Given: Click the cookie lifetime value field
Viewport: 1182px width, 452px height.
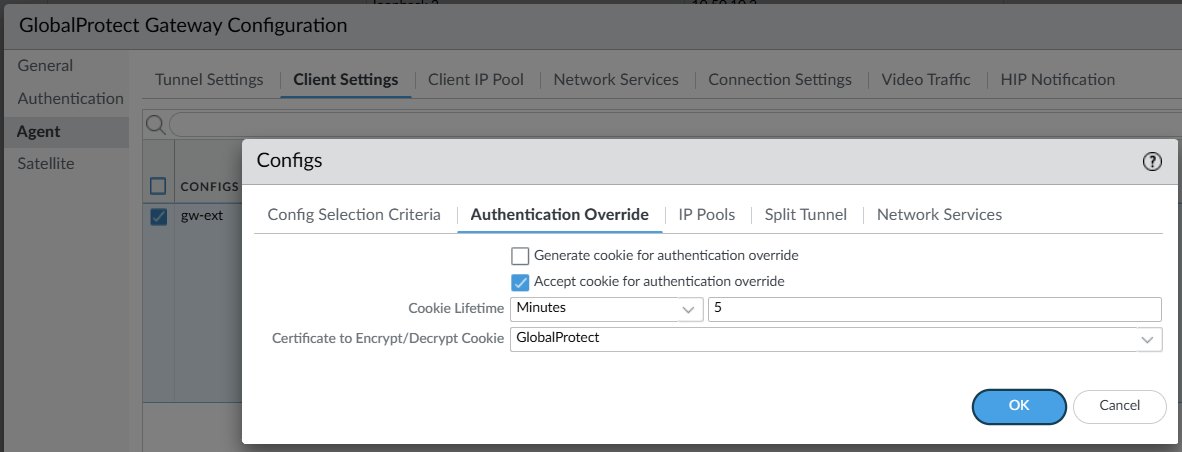Looking at the screenshot, I should (934, 309).
